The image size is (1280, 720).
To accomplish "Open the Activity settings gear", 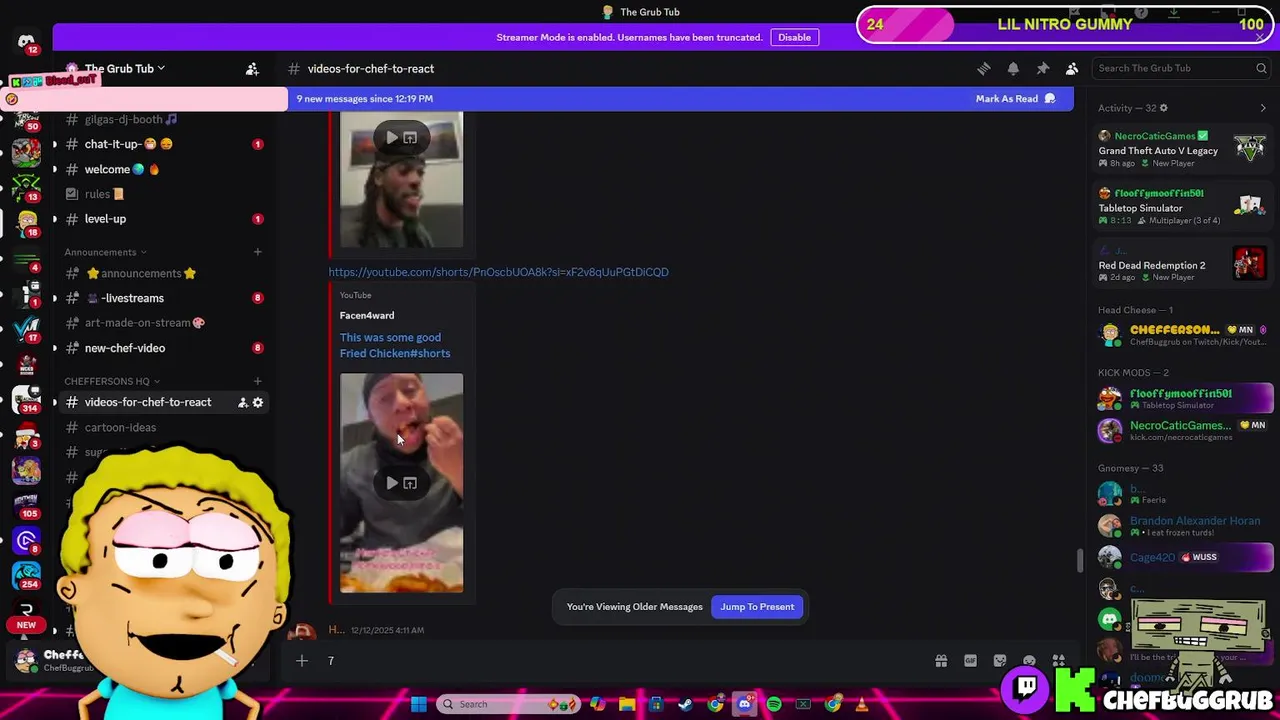I will 1163,108.
